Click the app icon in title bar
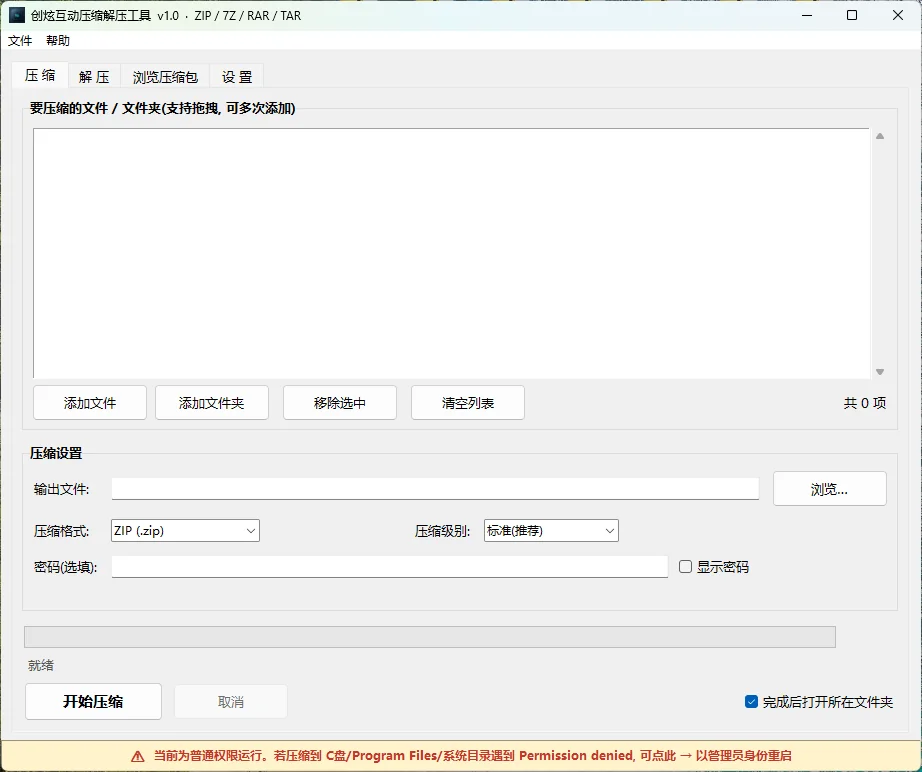 pos(16,15)
